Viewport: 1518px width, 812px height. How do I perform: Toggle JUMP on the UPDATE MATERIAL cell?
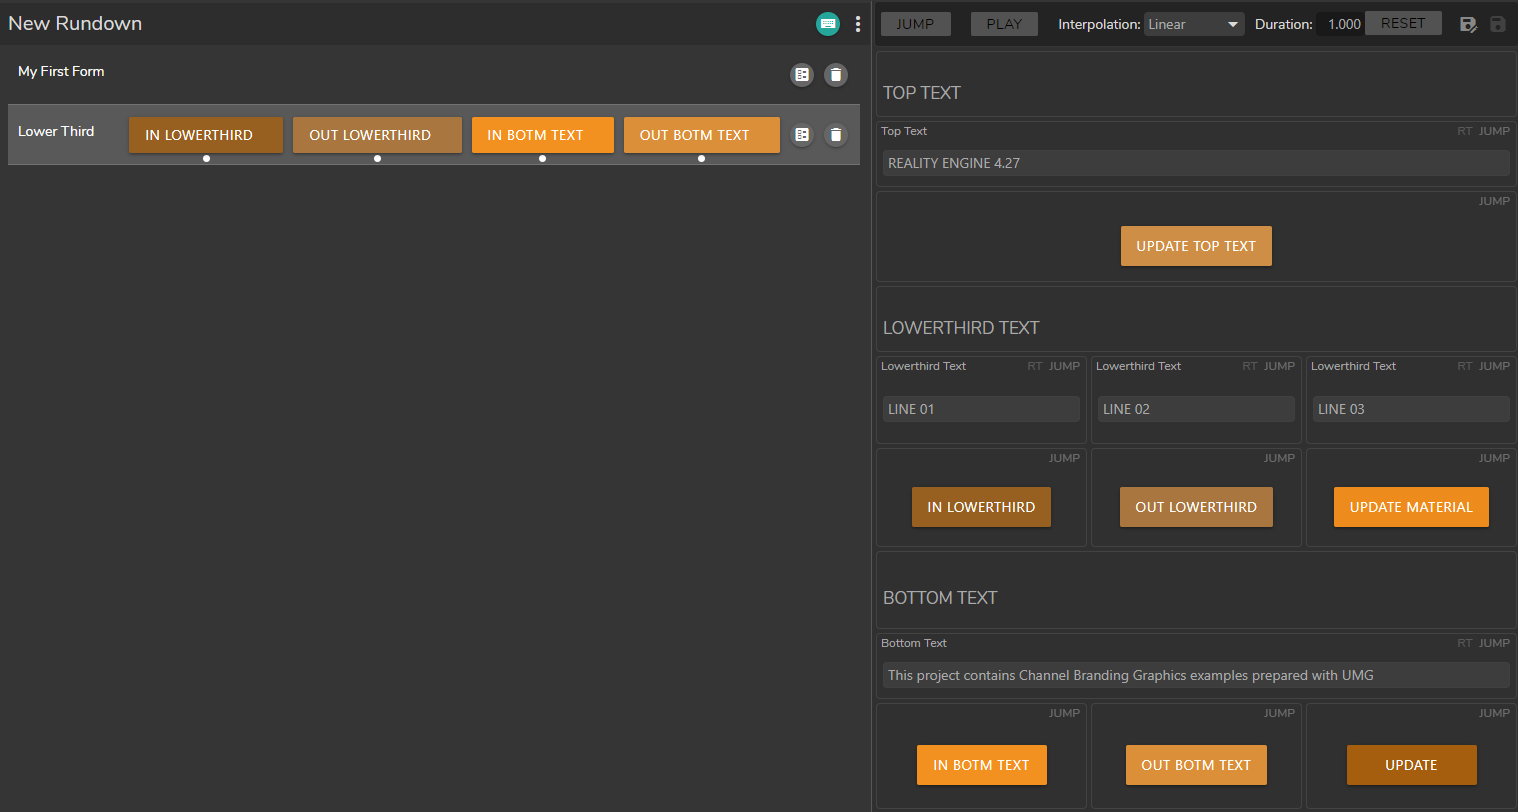(x=1494, y=458)
